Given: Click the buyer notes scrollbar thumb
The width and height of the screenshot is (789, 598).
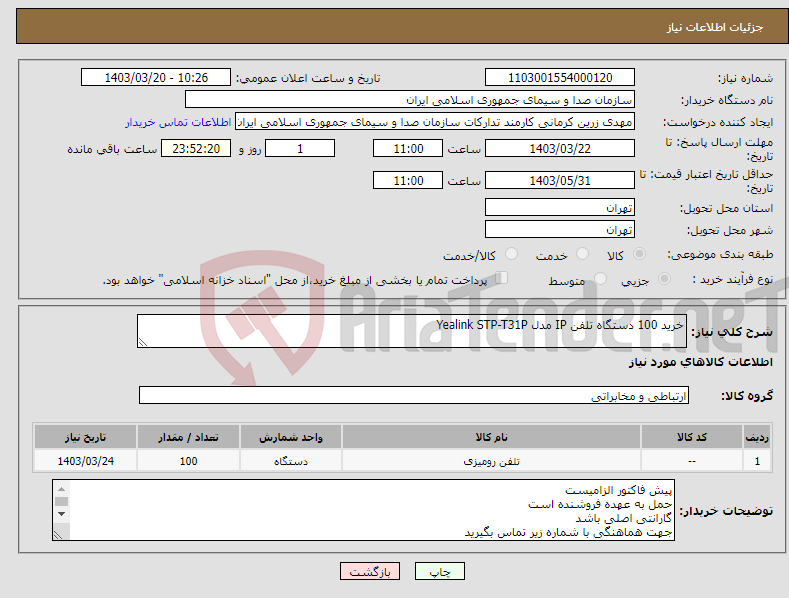Looking at the screenshot, I should (61, 501).
